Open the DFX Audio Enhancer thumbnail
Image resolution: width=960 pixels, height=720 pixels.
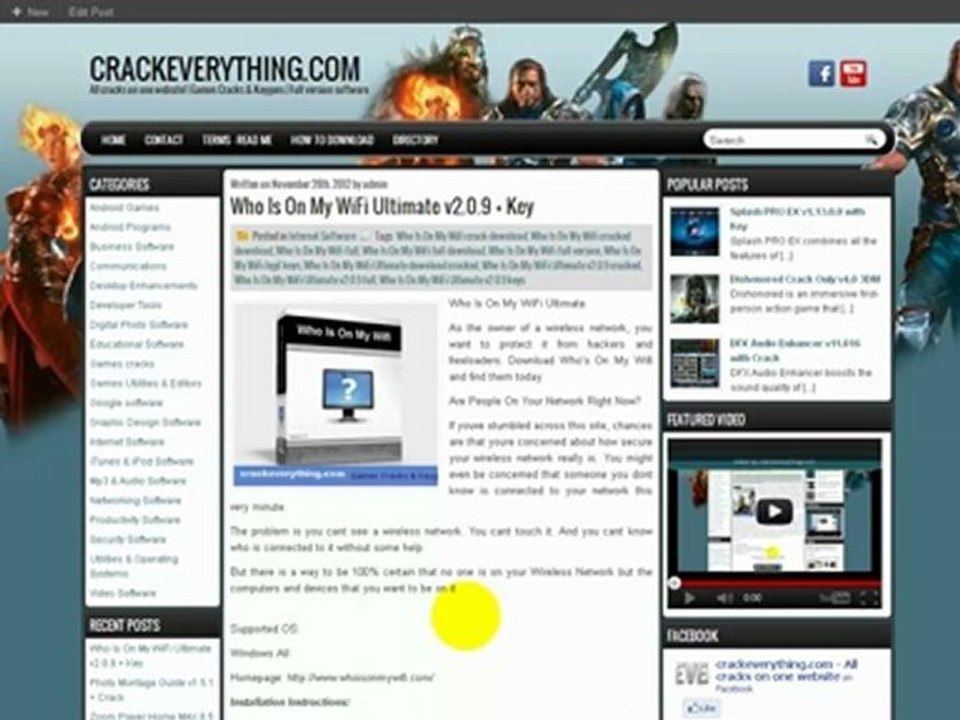[x=694, y=364]
